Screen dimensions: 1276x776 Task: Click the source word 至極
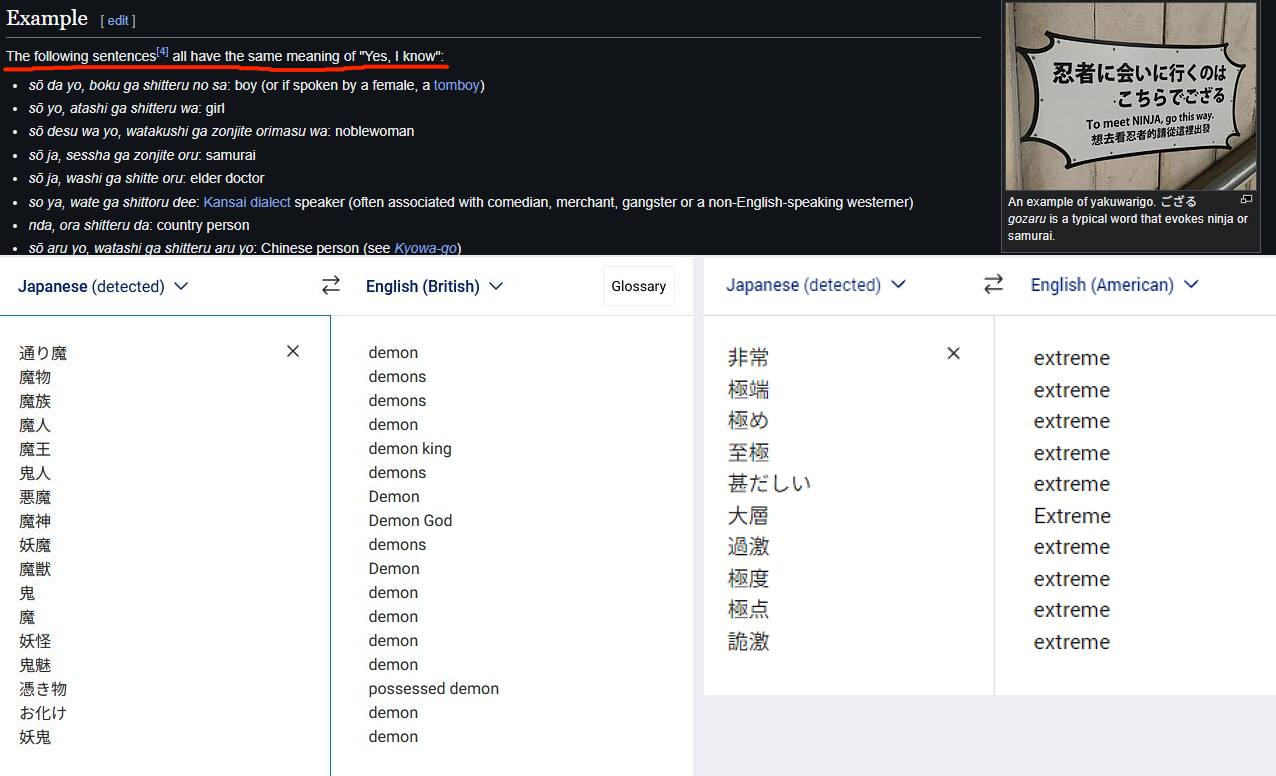coord(748,453)
